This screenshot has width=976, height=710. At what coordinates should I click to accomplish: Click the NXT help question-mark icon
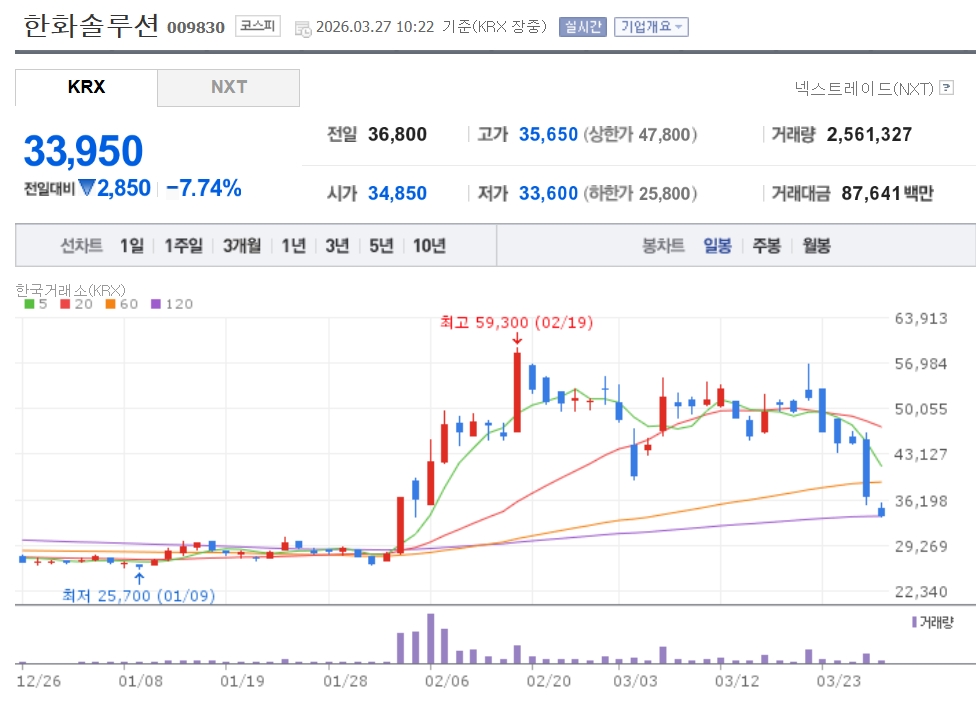click(x=946, y=88)
